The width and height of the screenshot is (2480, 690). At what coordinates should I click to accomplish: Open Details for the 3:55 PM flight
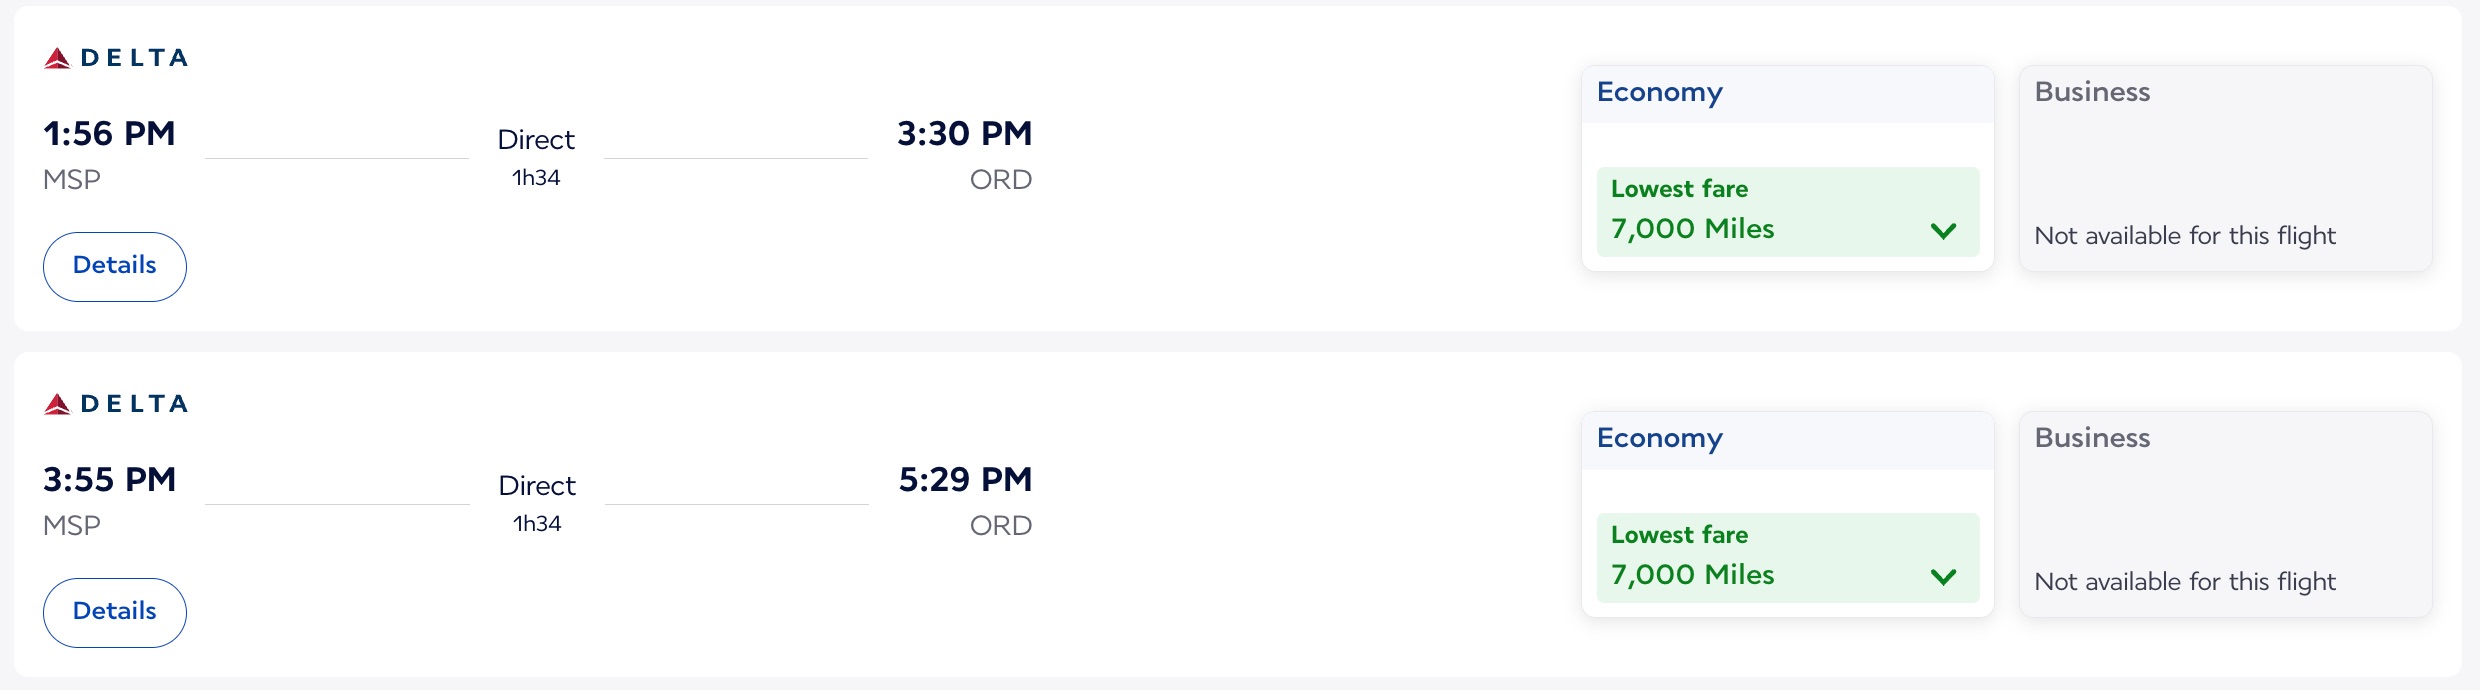click(115, 612)
